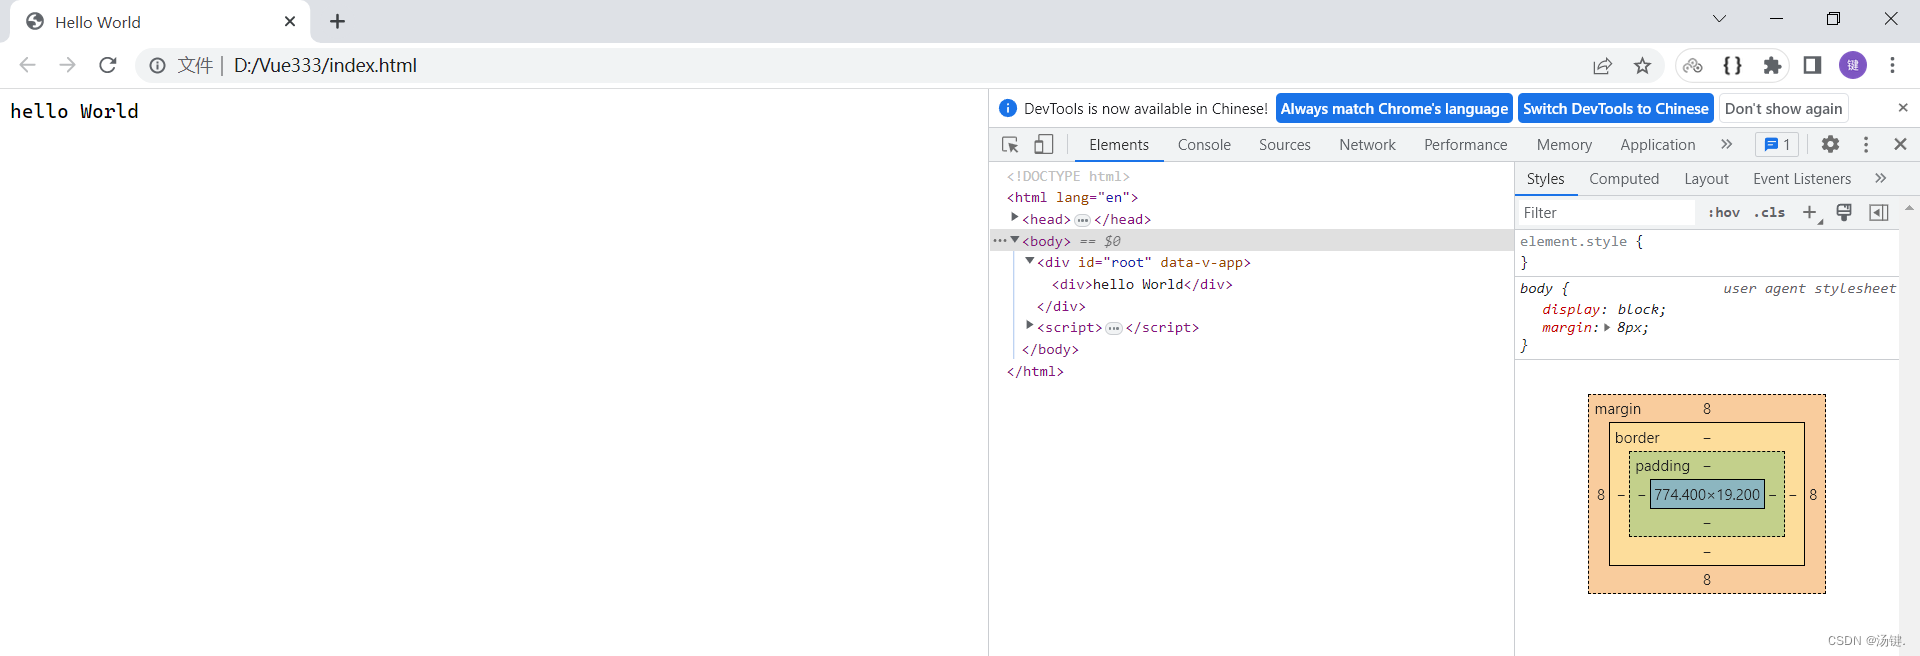This screenshot has height=656, width=1920.
Task: Toggle the device toolbar icon
Action: click(1043, 145)
